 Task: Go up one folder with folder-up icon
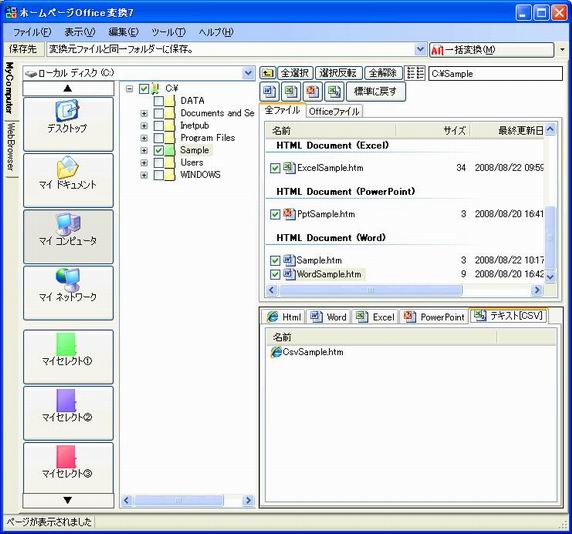coord(267,73)
